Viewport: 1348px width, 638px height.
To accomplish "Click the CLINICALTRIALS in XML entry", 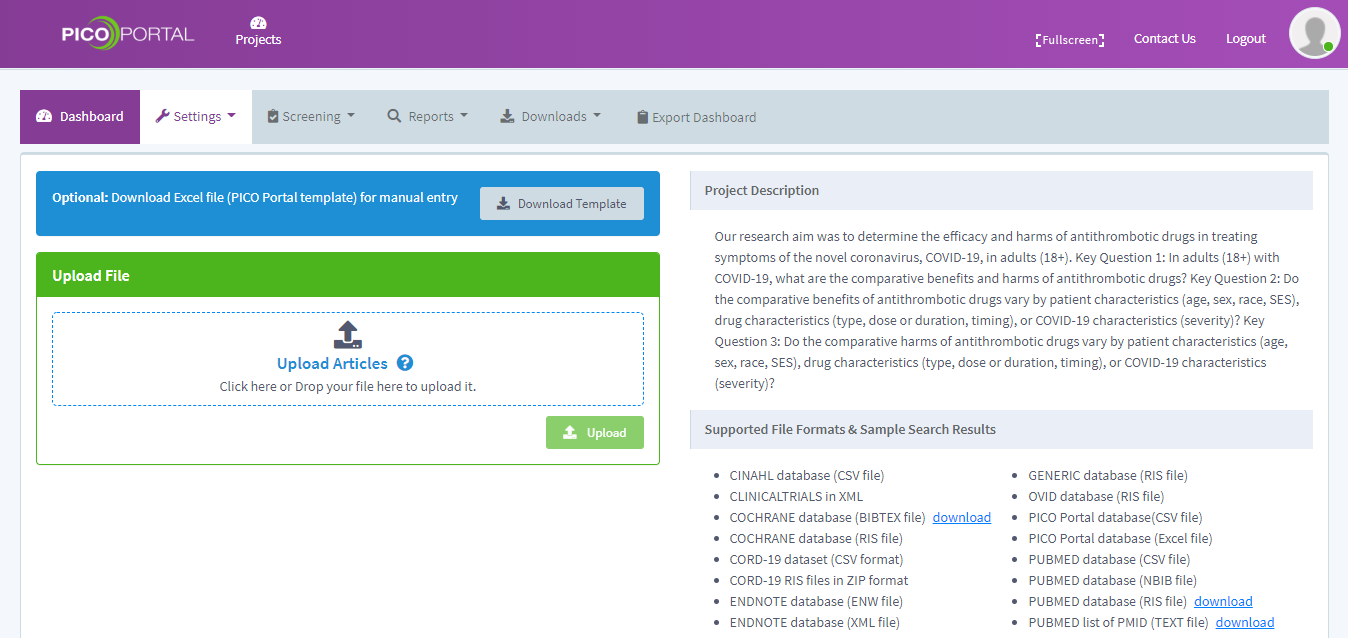I will (x=796, y=496).
